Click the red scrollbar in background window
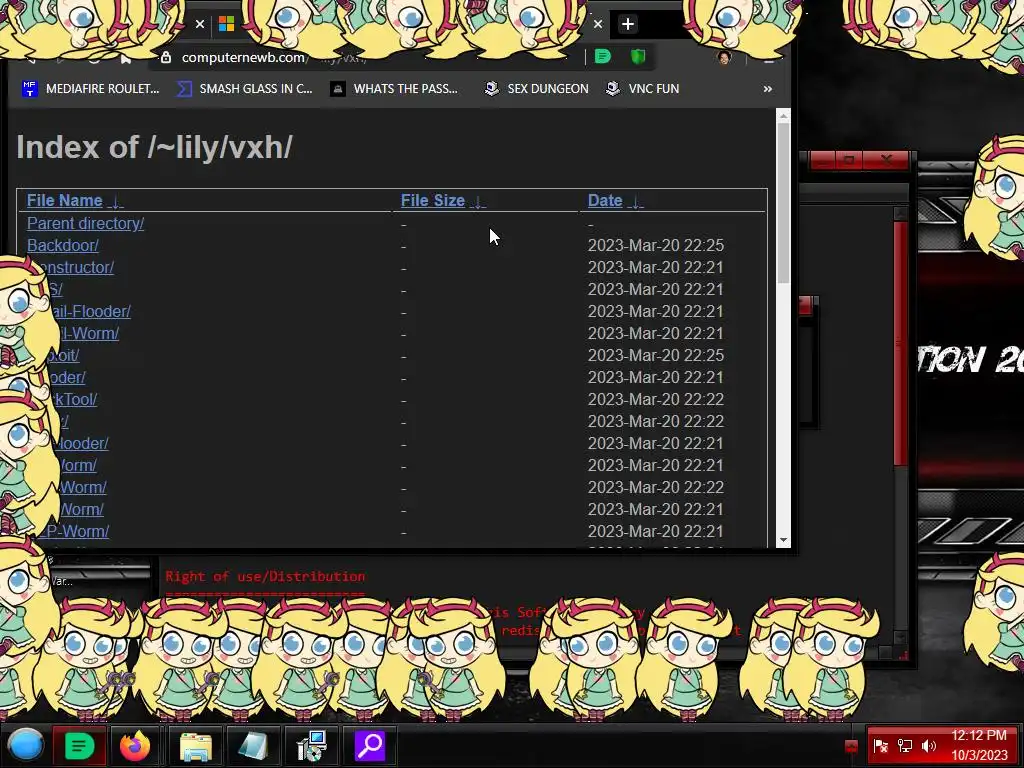 pos(901,344)
